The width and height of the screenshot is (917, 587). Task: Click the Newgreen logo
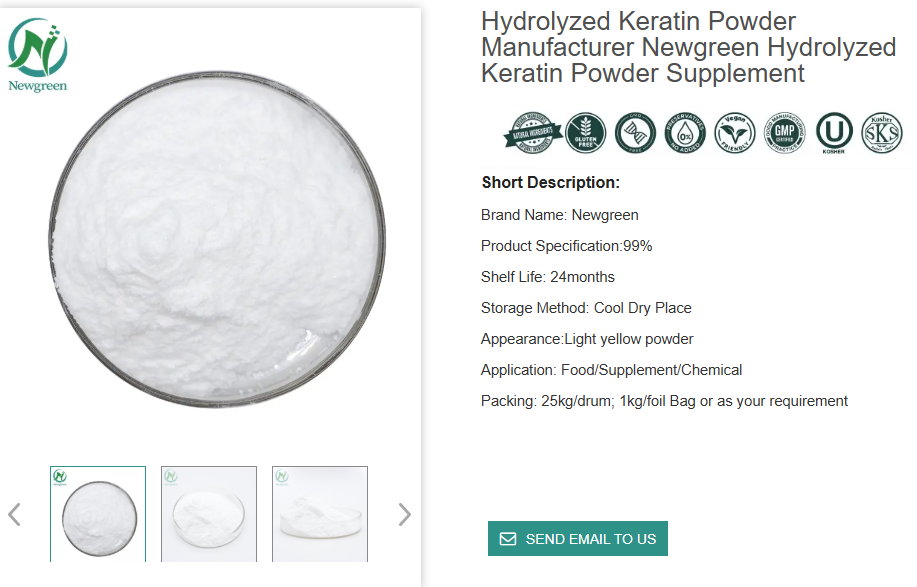pos(37,55)
